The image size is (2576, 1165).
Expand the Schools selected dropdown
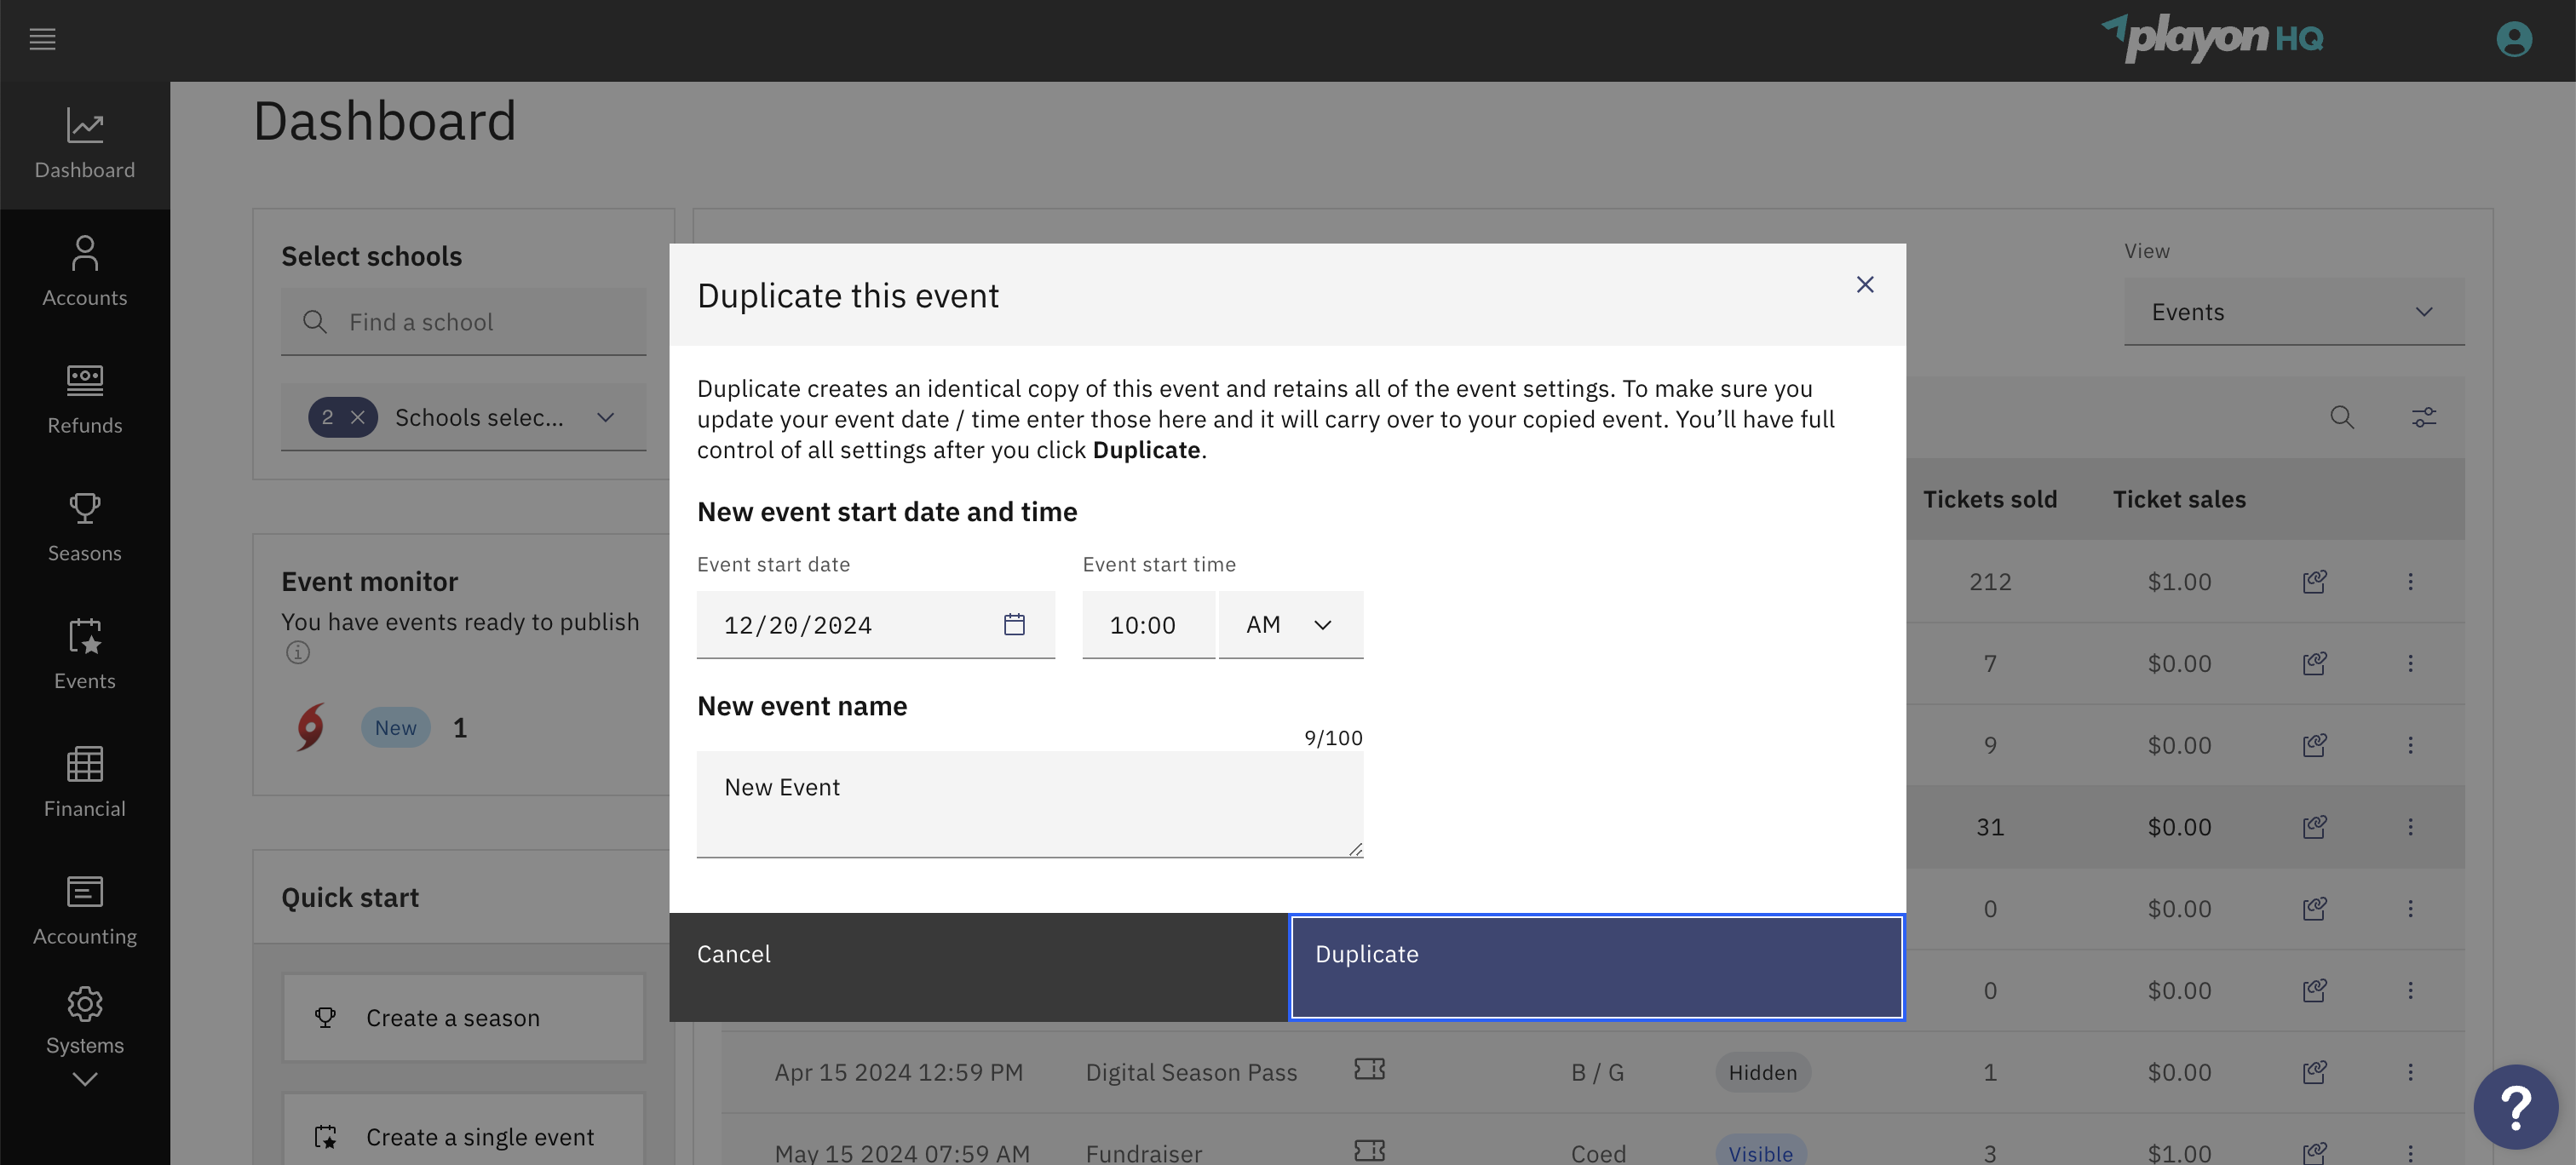tap(605, 417)
